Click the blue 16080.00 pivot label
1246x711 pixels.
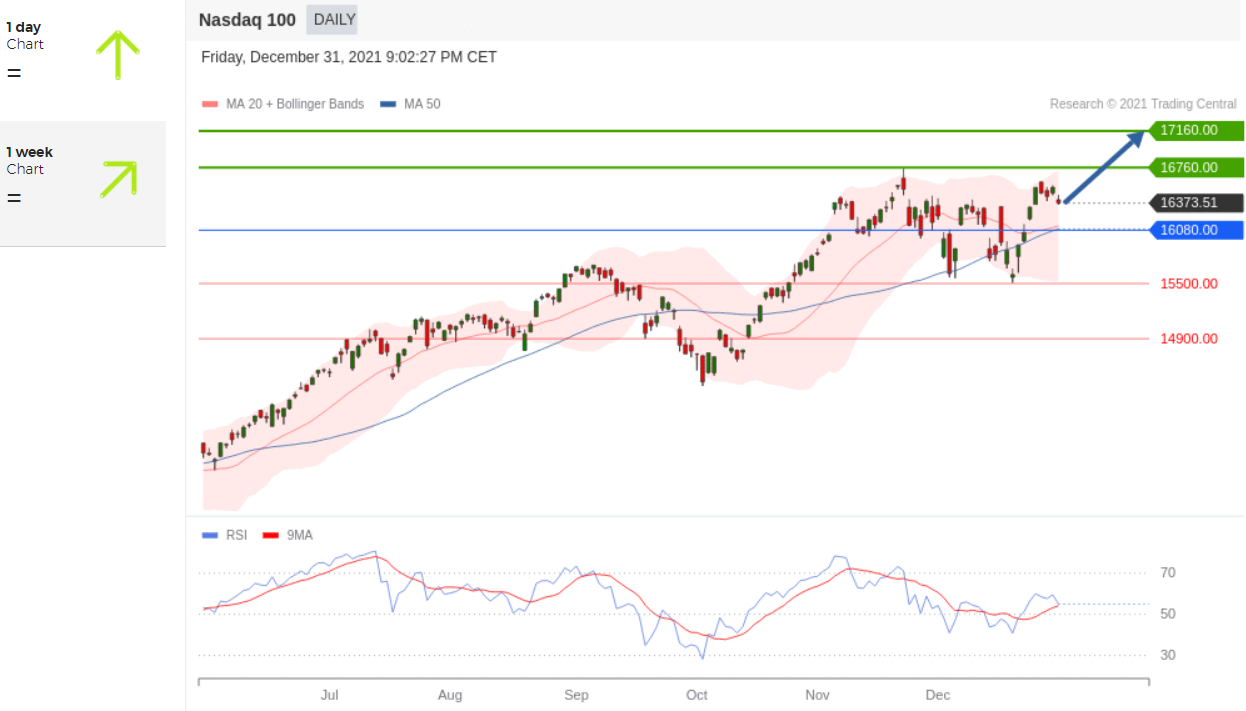[1194, 230]
